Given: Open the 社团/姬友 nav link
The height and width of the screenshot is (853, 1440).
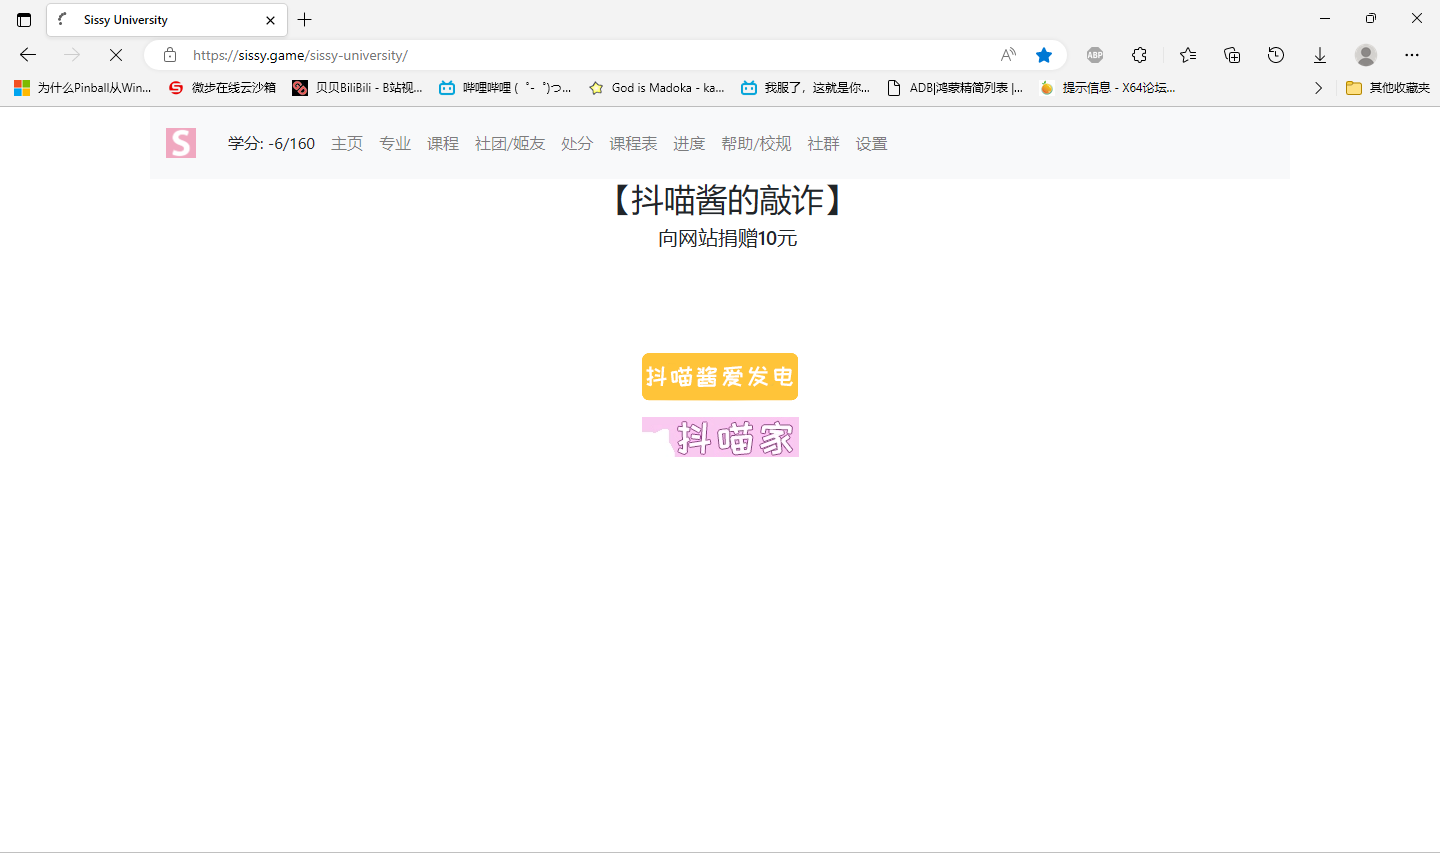Looking at the screenshot, I should coord(510,144).
